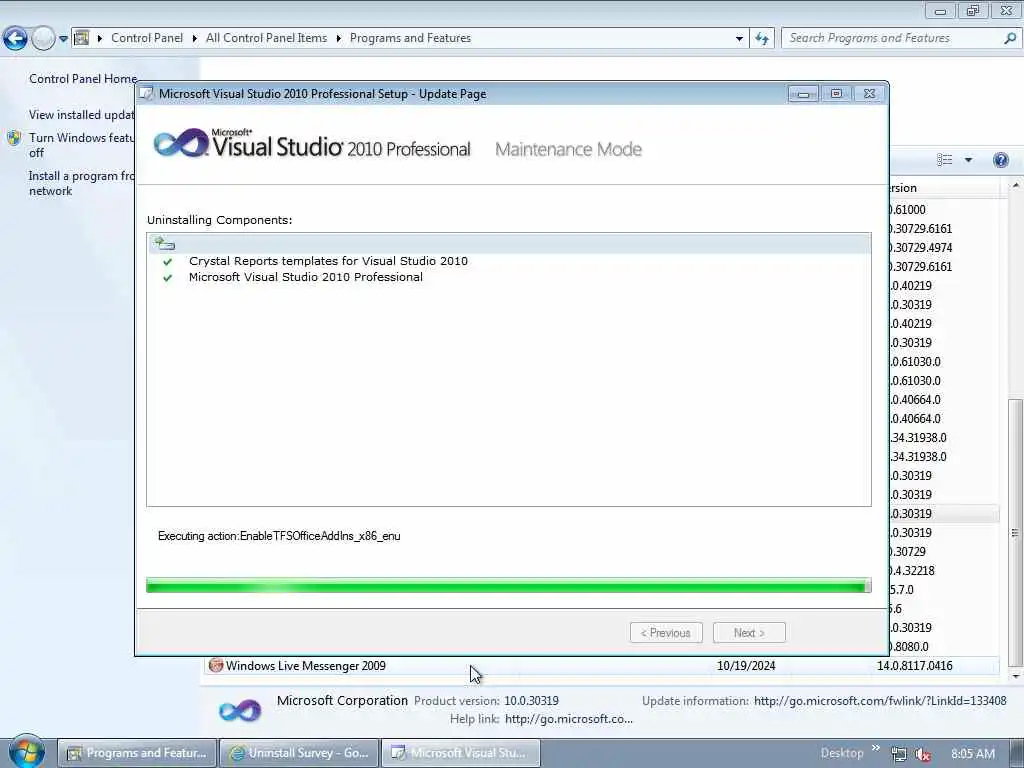Click the setup window title bar icon
The width and height of the screenshot is (1024, 768).
click(147, 93)
